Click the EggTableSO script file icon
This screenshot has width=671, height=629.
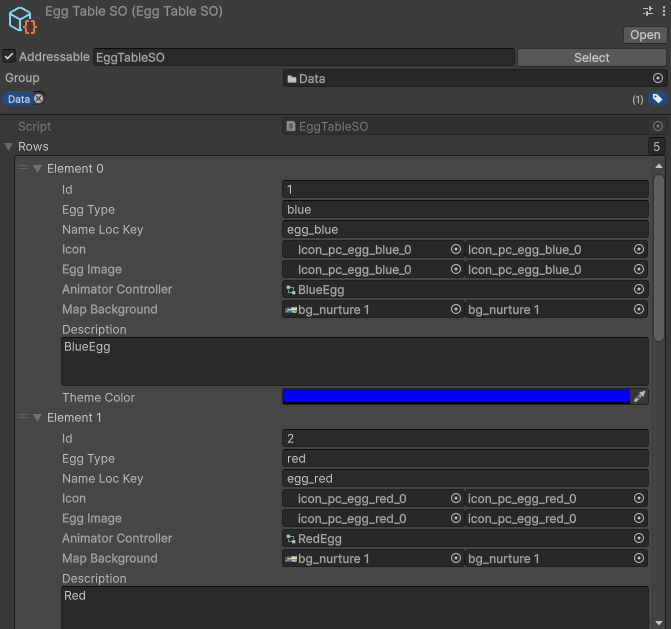tap(291, 126)
